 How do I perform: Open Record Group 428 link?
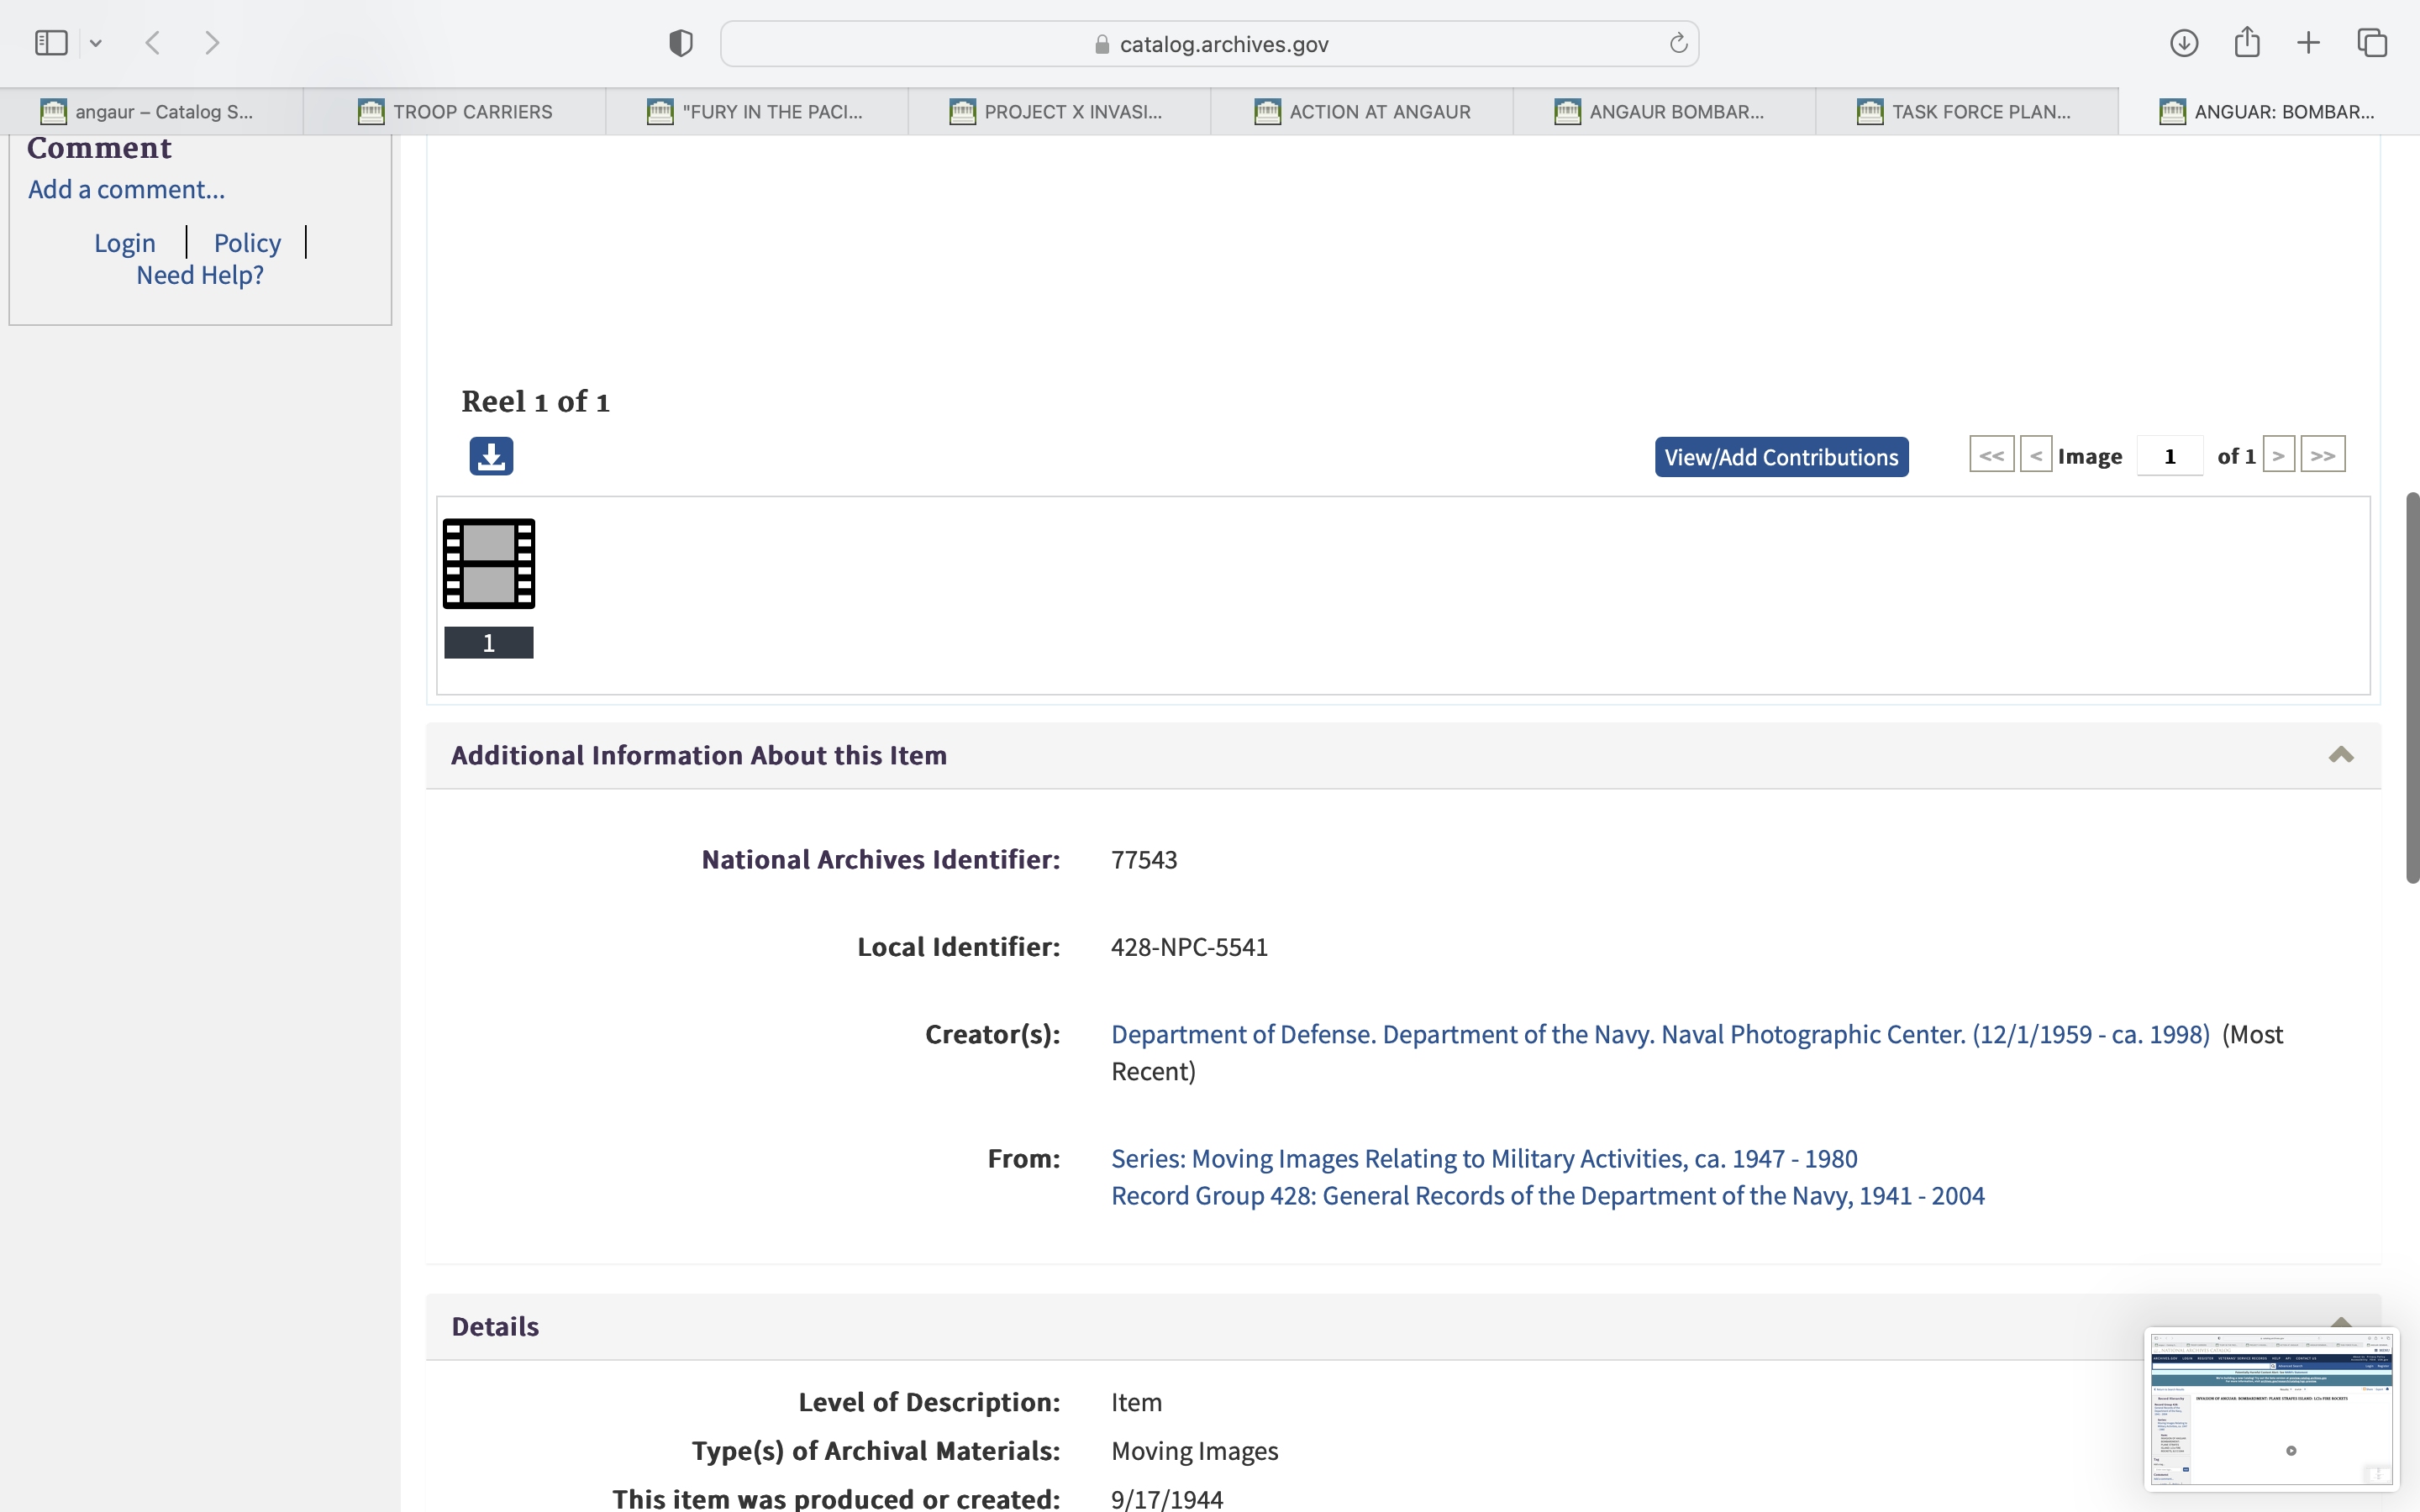tap(1547, 1196)
